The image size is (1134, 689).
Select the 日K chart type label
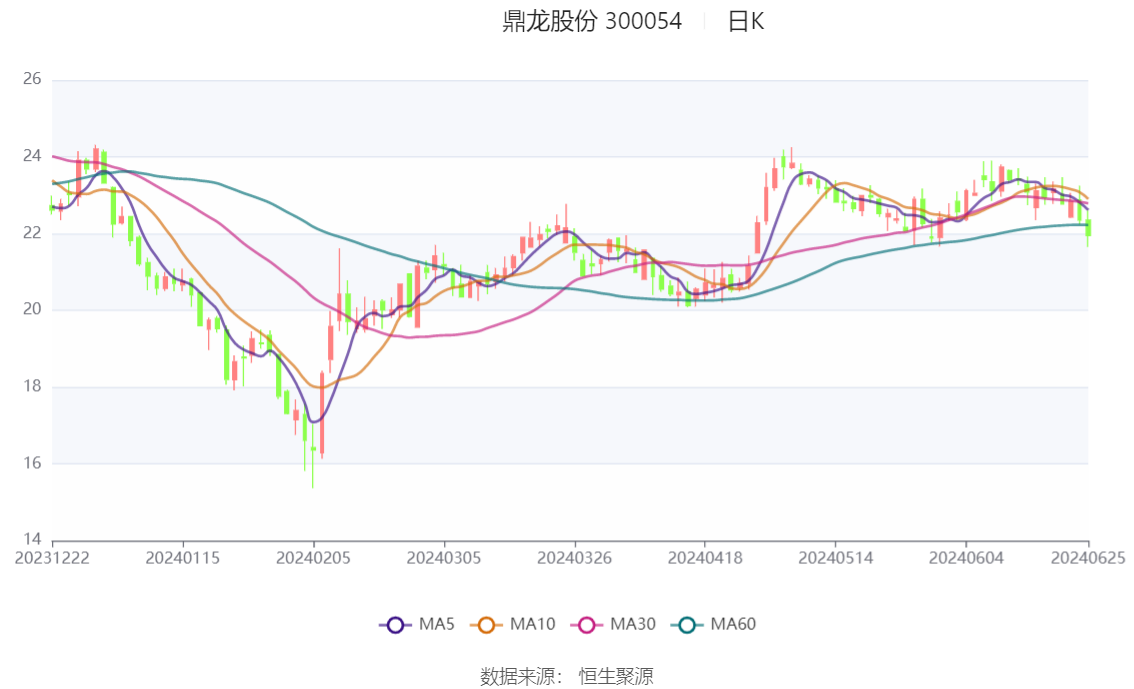(746, 21)
